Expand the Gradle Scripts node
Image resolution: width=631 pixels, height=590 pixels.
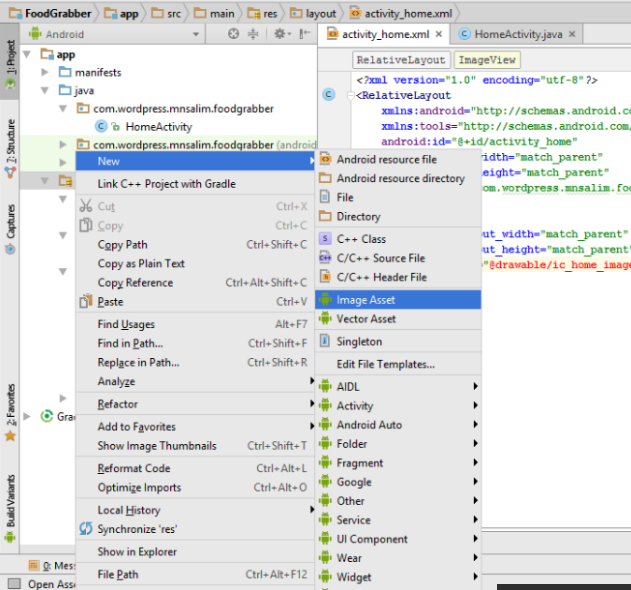(27, 416)
